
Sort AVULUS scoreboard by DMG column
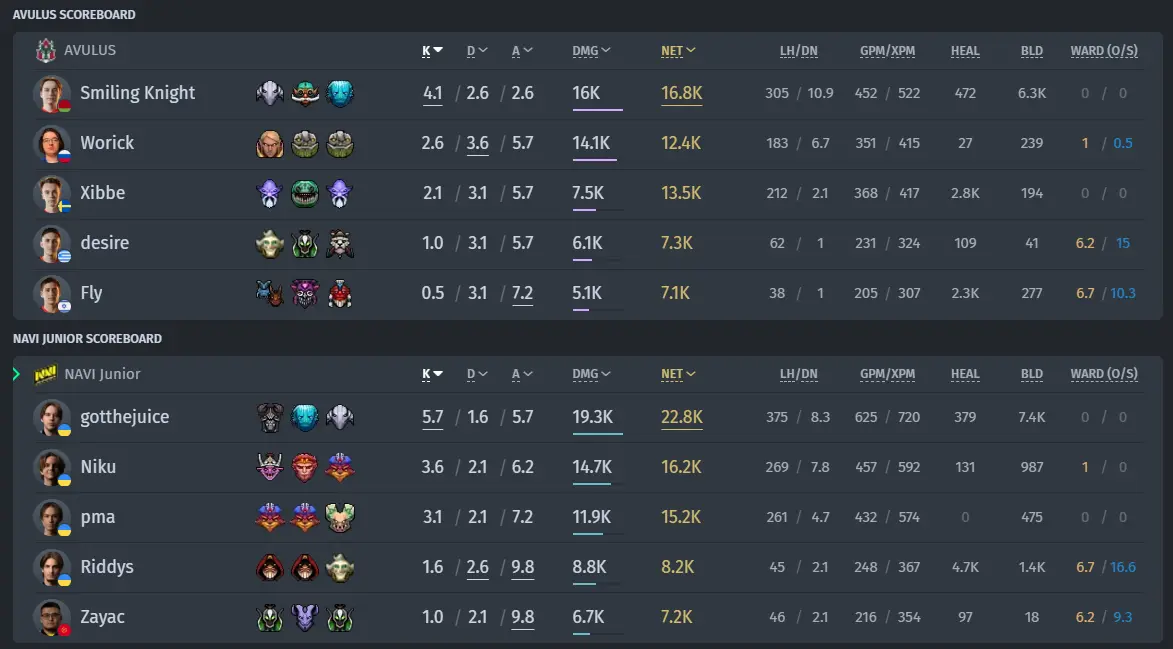591,51
